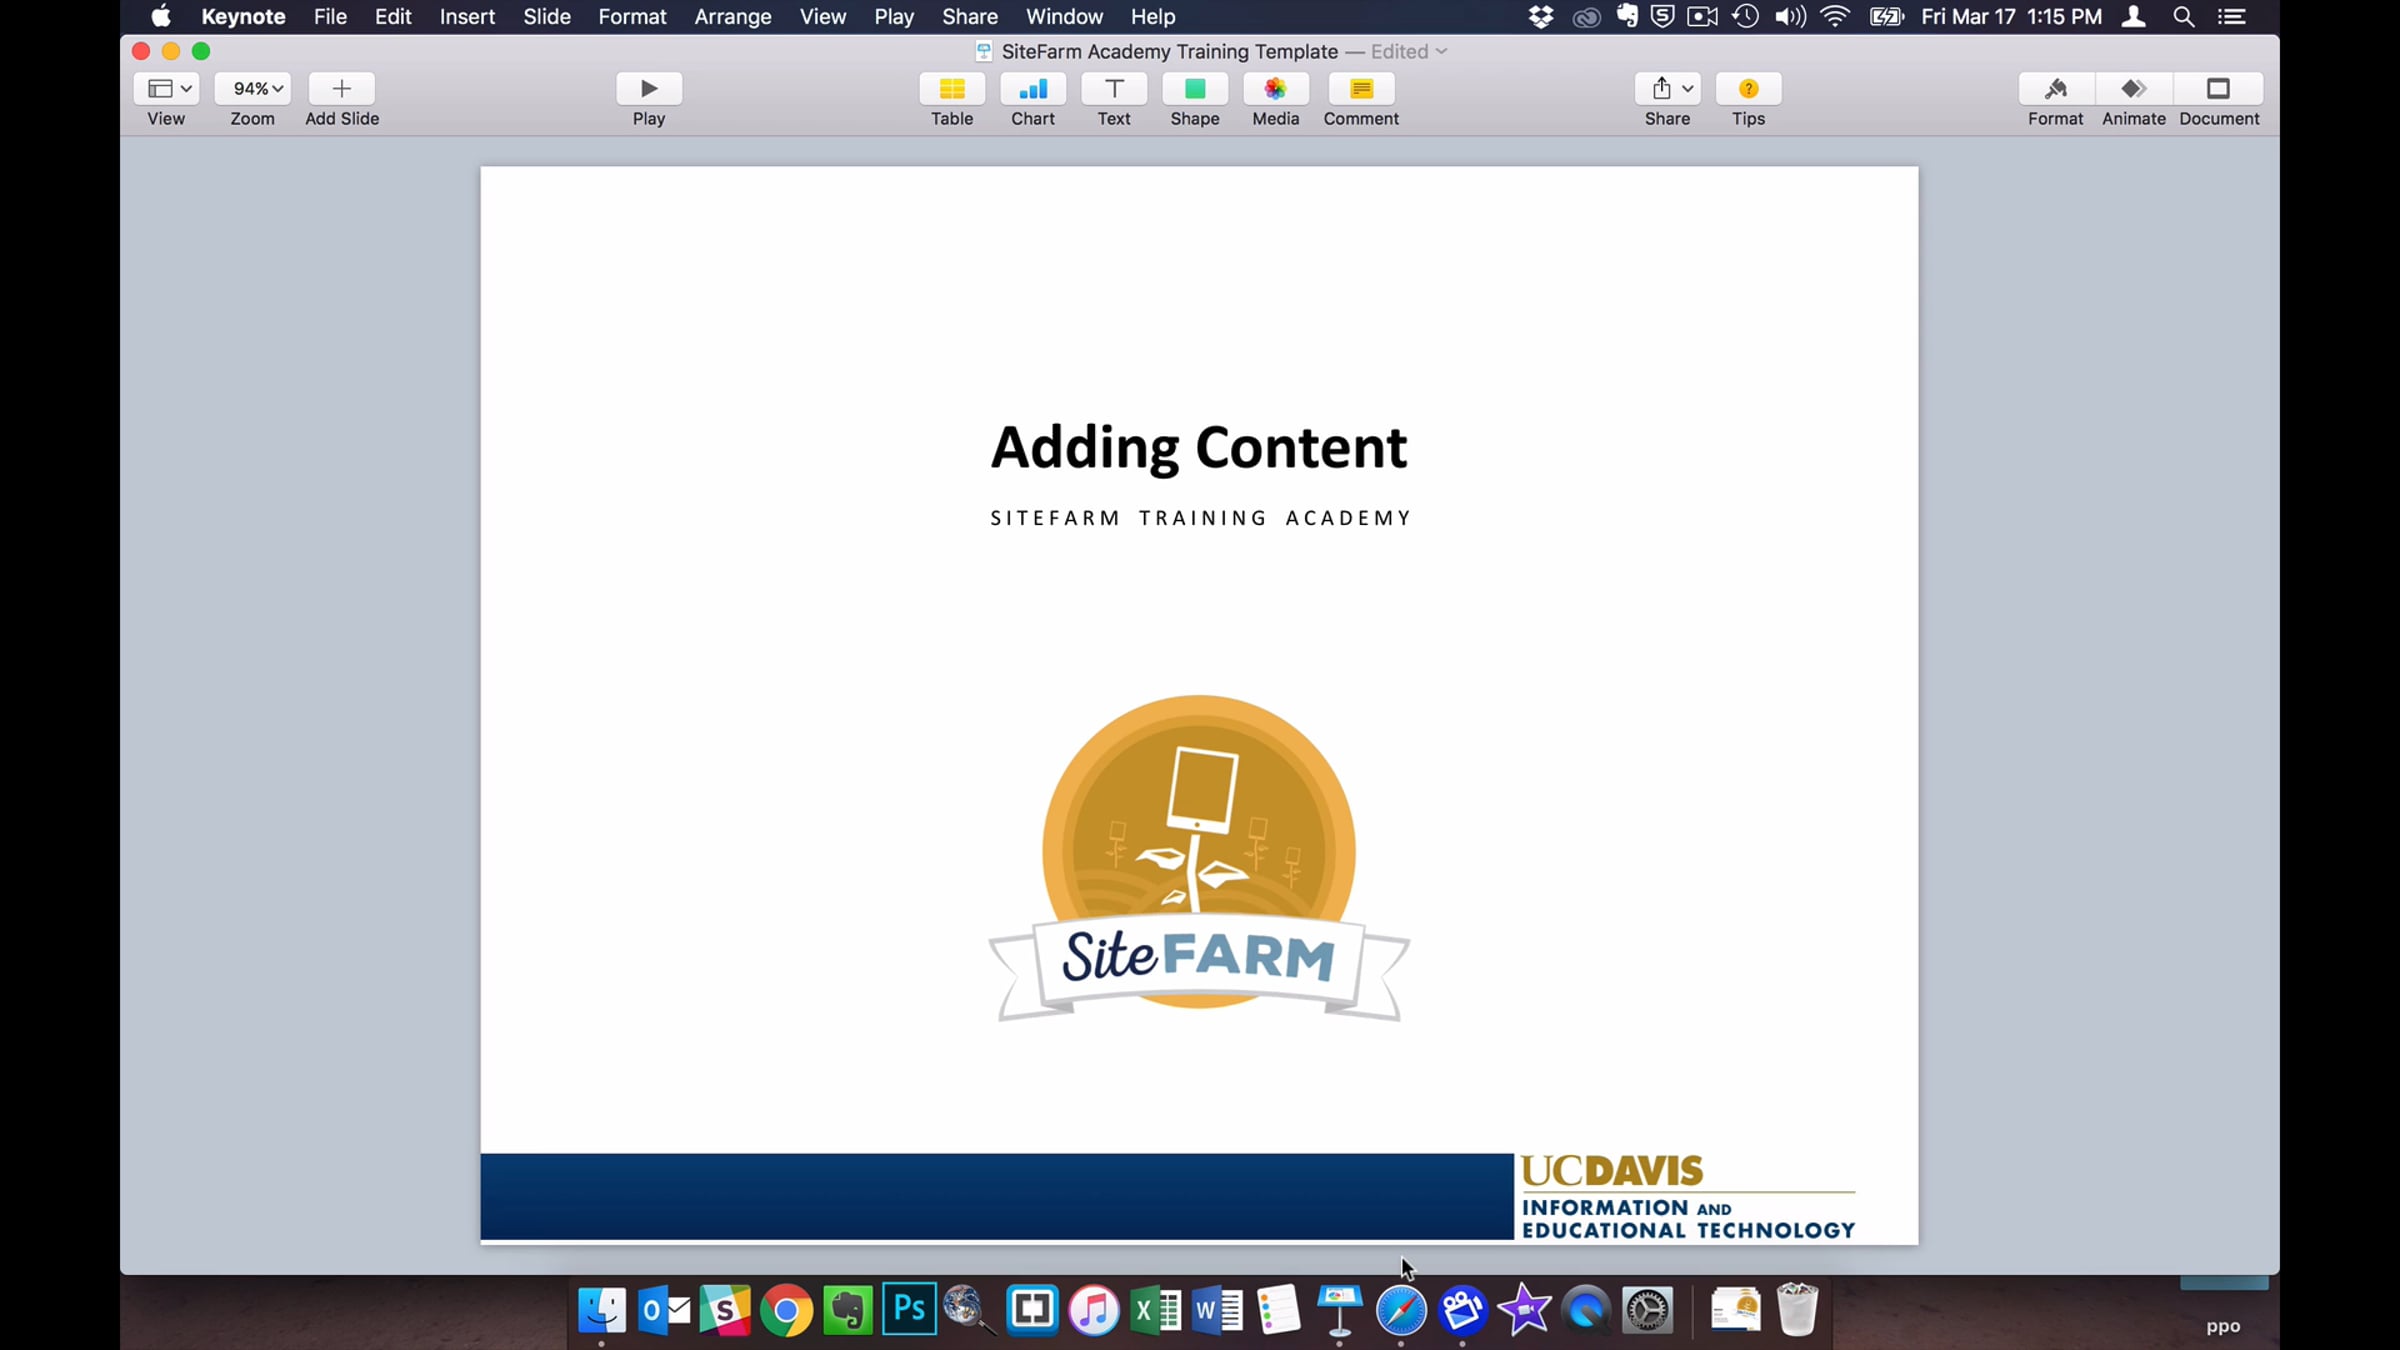
Task: Open the Trash in the Dock
Action: click(1797, 1310)
